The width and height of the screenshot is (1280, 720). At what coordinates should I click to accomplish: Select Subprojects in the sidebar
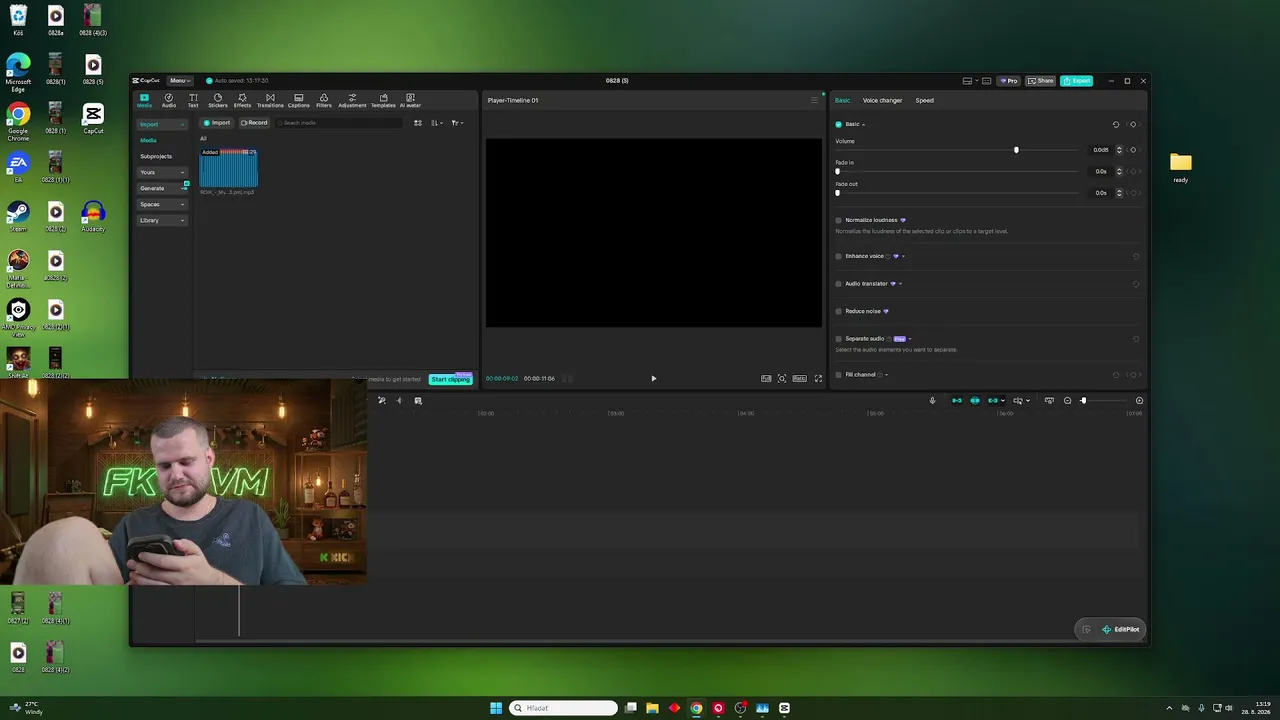pos(156,156)
